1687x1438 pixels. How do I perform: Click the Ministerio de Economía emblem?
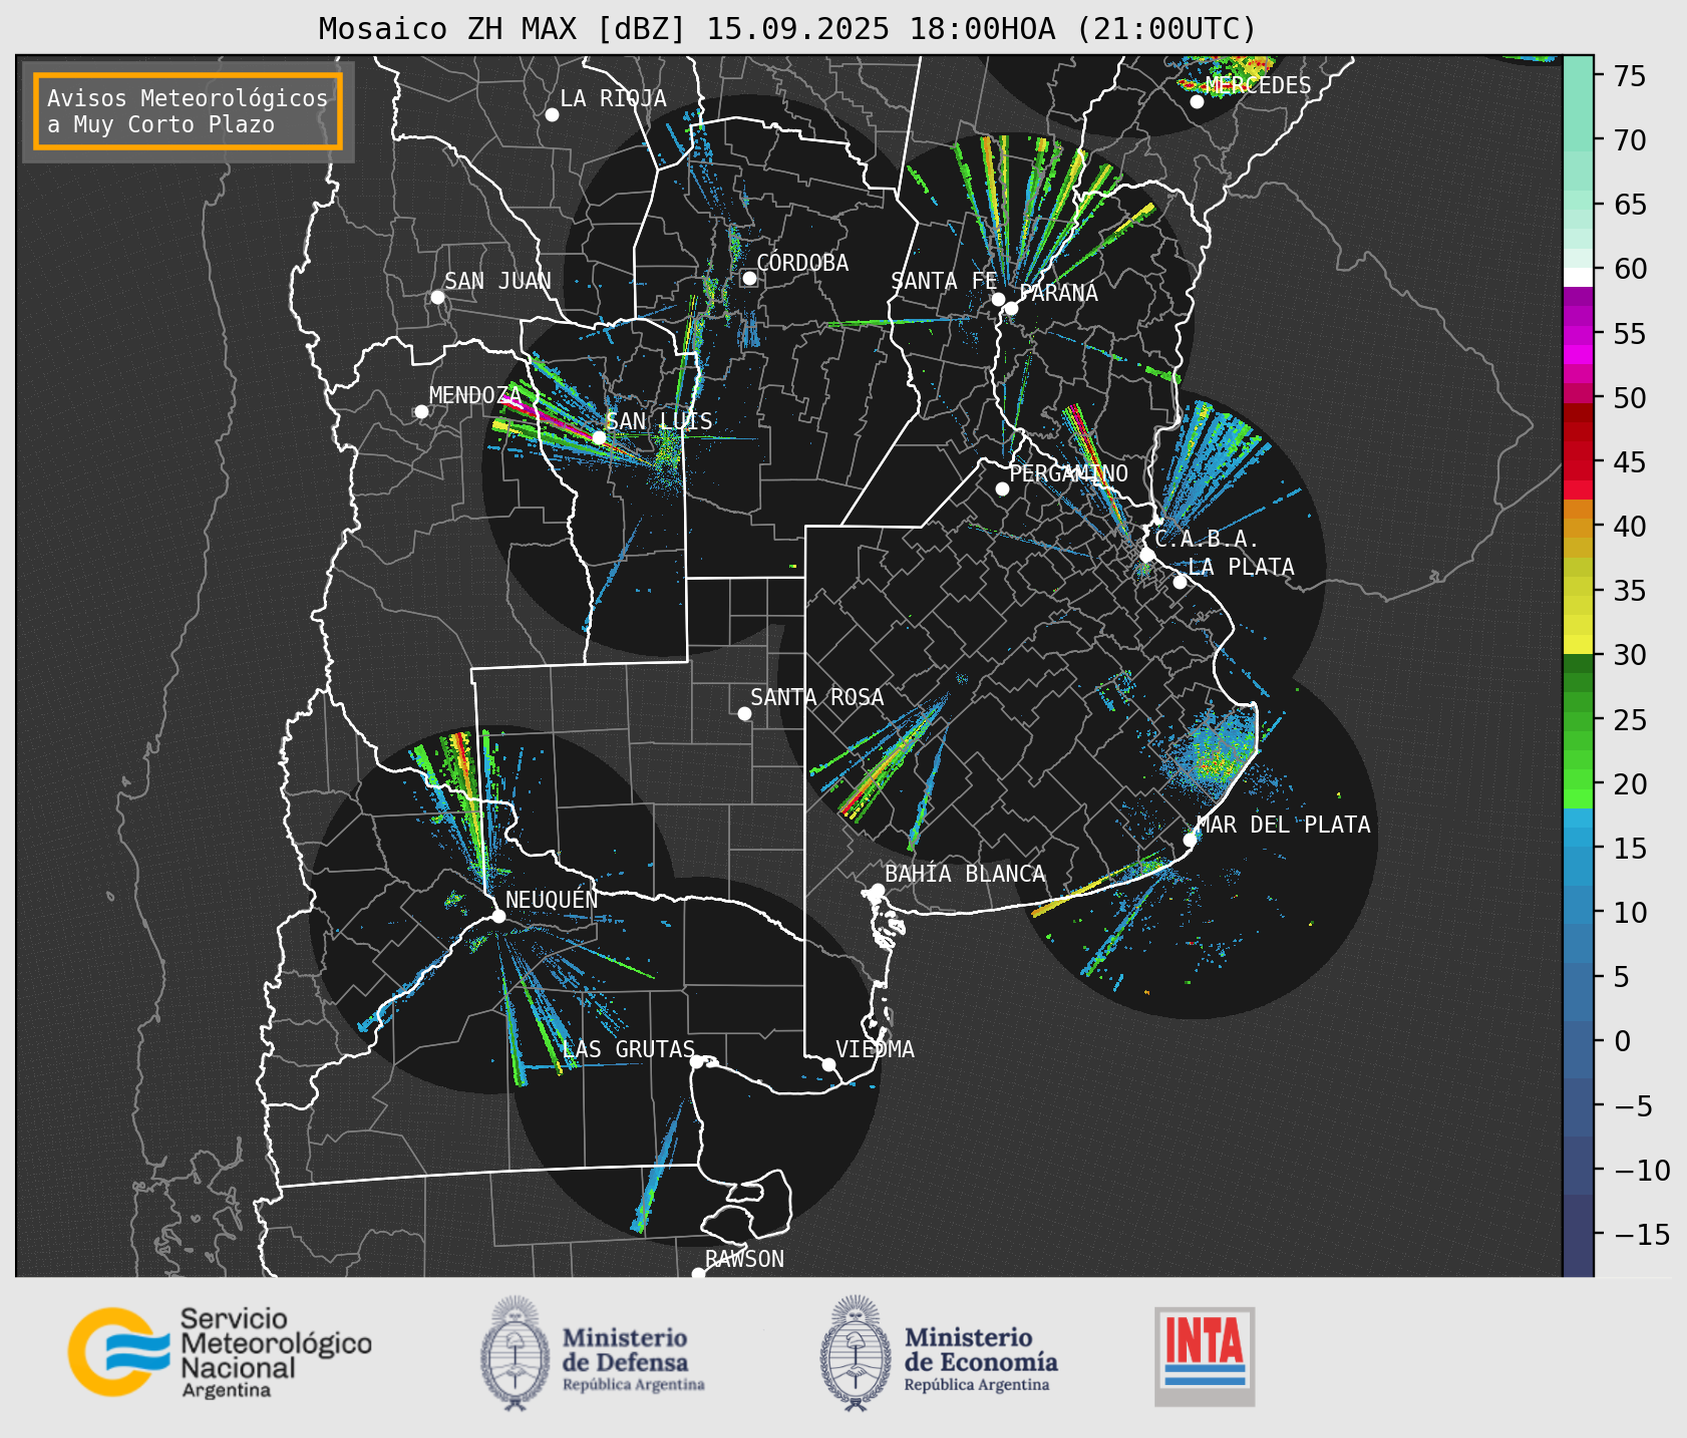[855, 1353]
